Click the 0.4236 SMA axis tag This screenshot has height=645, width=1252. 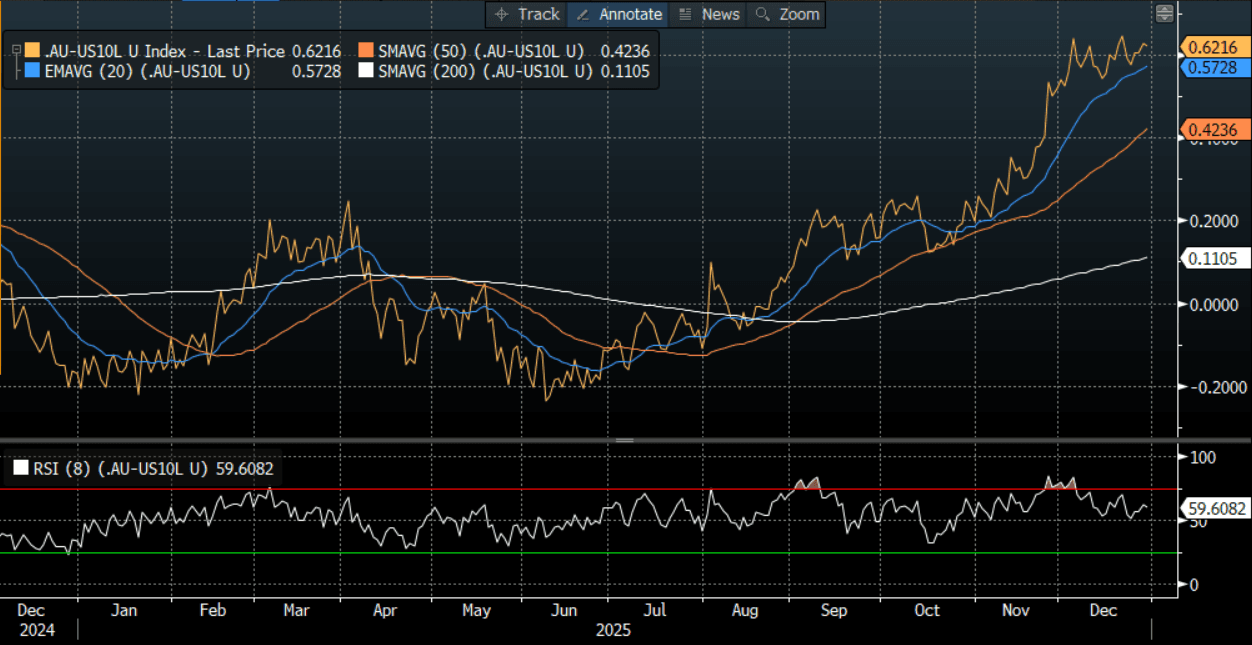pyautogui.click(x=1214, y=129)
